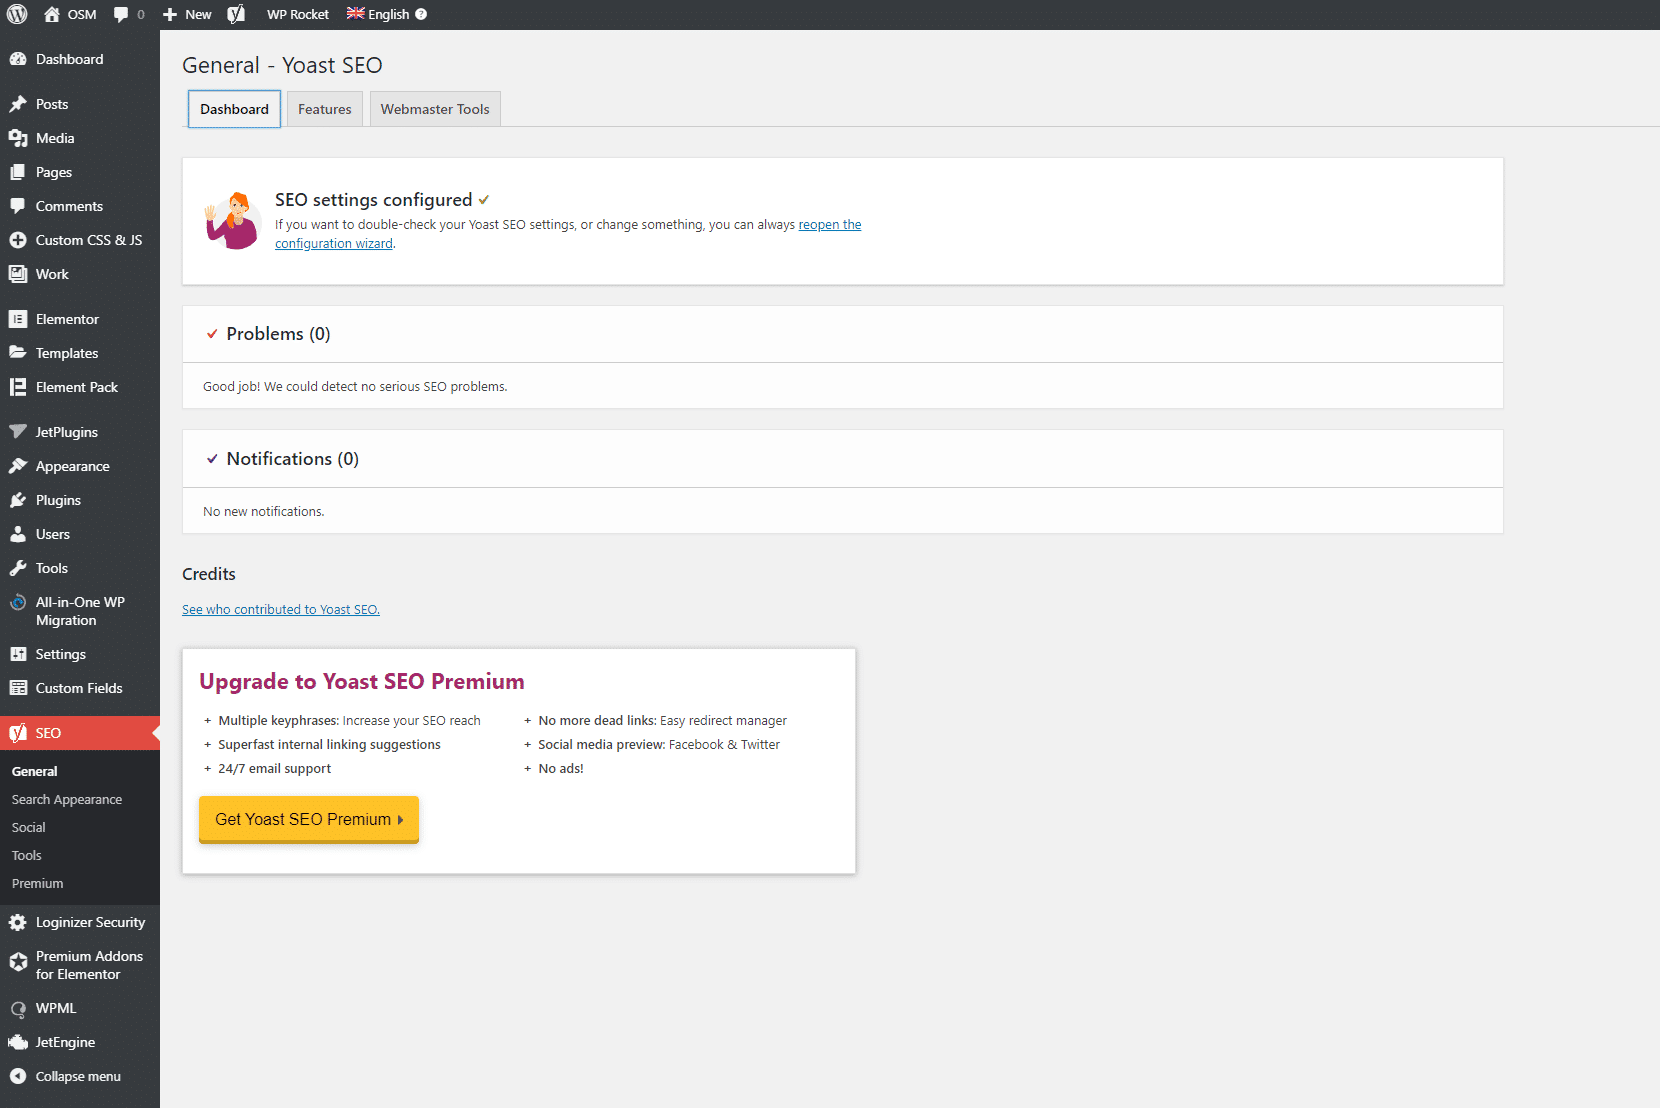The image size is (1660, 1108).
Task: Click the Get Yoast SEO Premium button
Action: coord(308,819)
